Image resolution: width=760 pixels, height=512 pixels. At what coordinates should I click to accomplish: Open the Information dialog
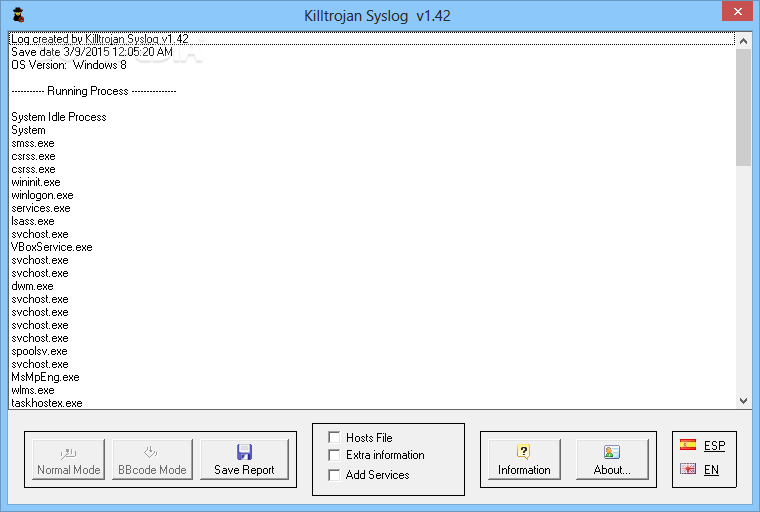pyautogui.click(x=524, y=459)
